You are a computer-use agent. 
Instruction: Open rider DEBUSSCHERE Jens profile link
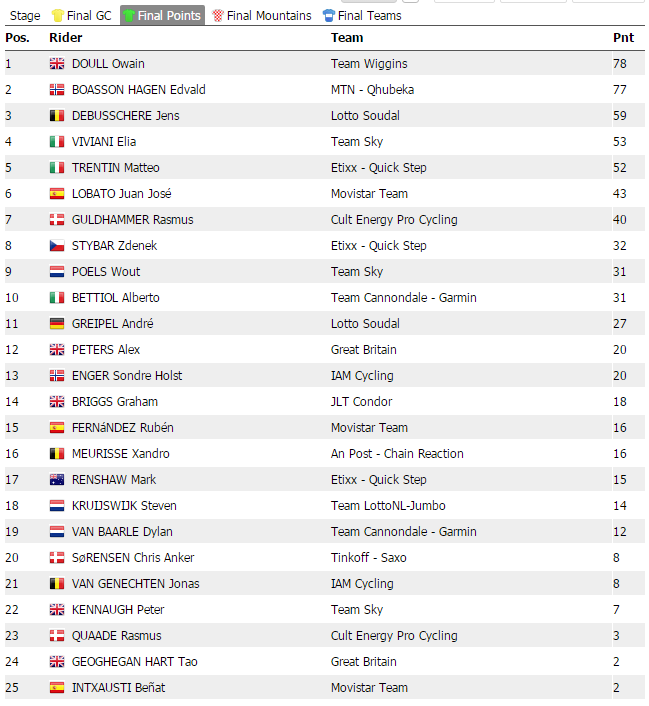[x=126, y=116]
